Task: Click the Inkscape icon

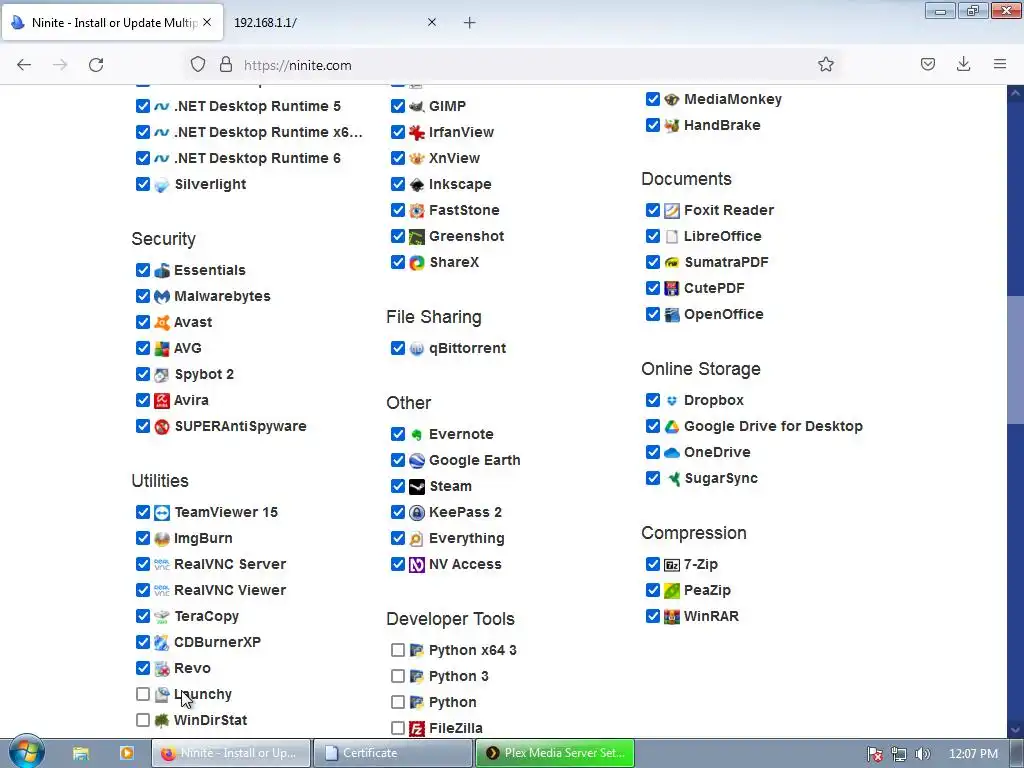Action: pos(417,185)
